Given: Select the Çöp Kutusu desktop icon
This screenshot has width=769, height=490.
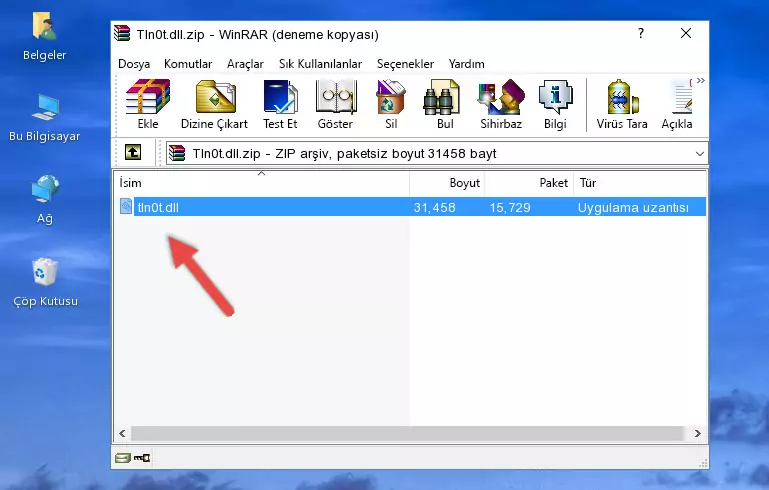Looking at the screenshot, I should [45, 283].
